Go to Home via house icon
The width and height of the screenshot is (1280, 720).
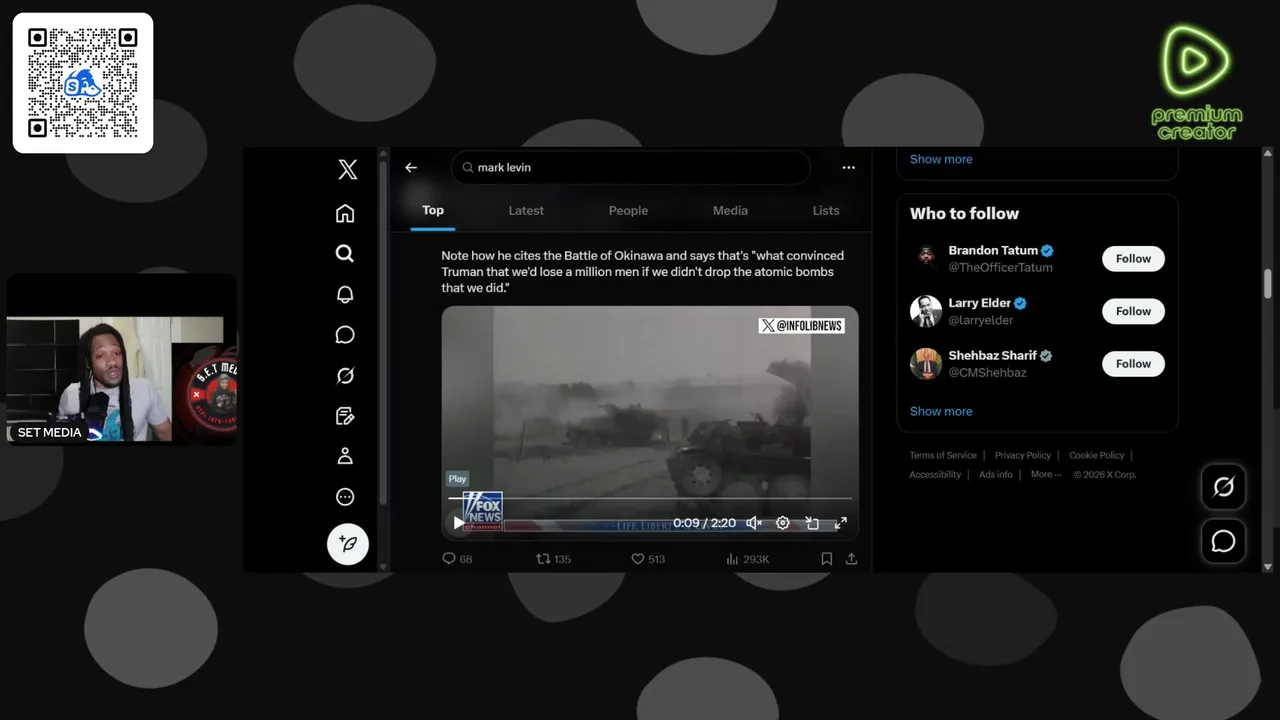point(345,213)
